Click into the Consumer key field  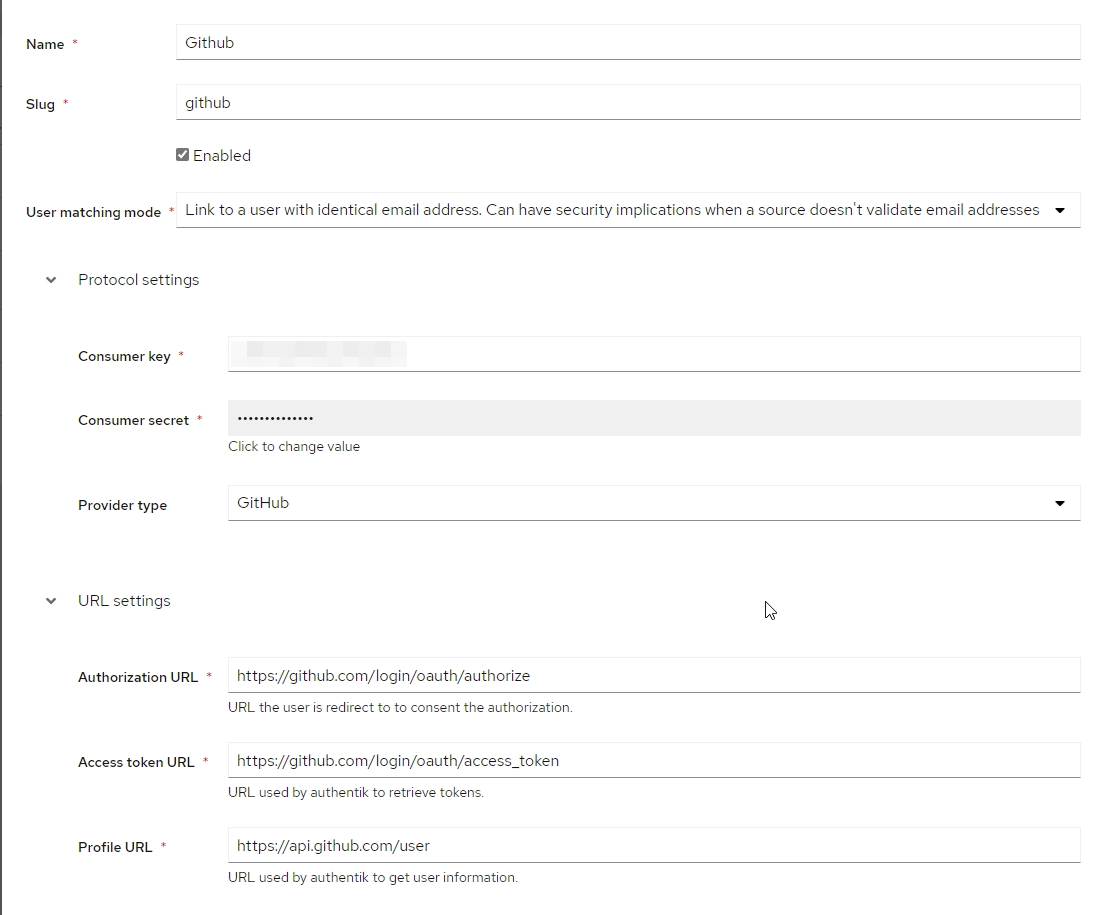[654, 354]
